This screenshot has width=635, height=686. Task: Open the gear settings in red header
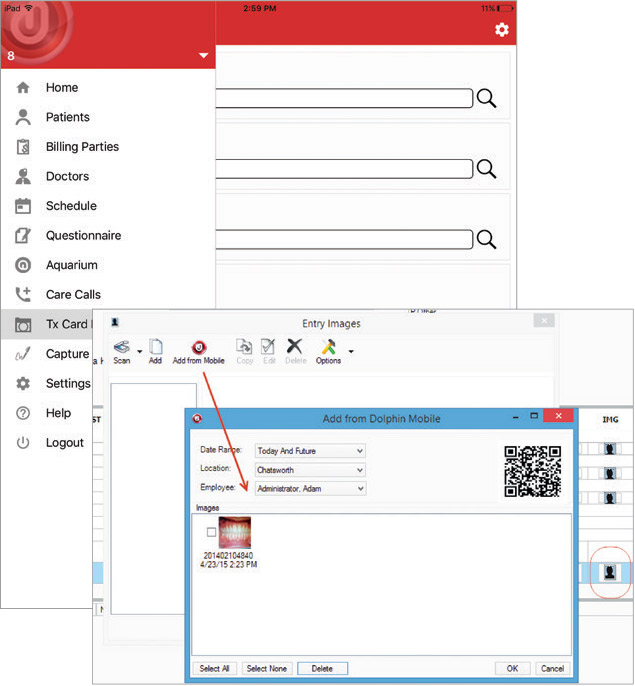502,30
